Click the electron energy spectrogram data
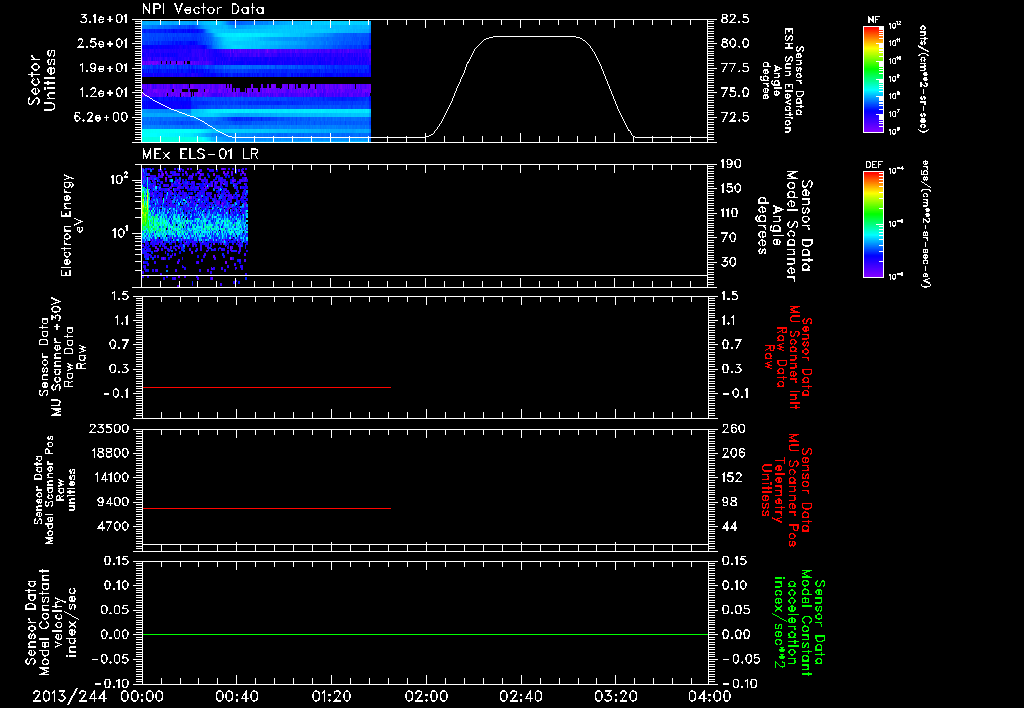The height and width of the screenshot is (708, 1024). click(195, 225)
